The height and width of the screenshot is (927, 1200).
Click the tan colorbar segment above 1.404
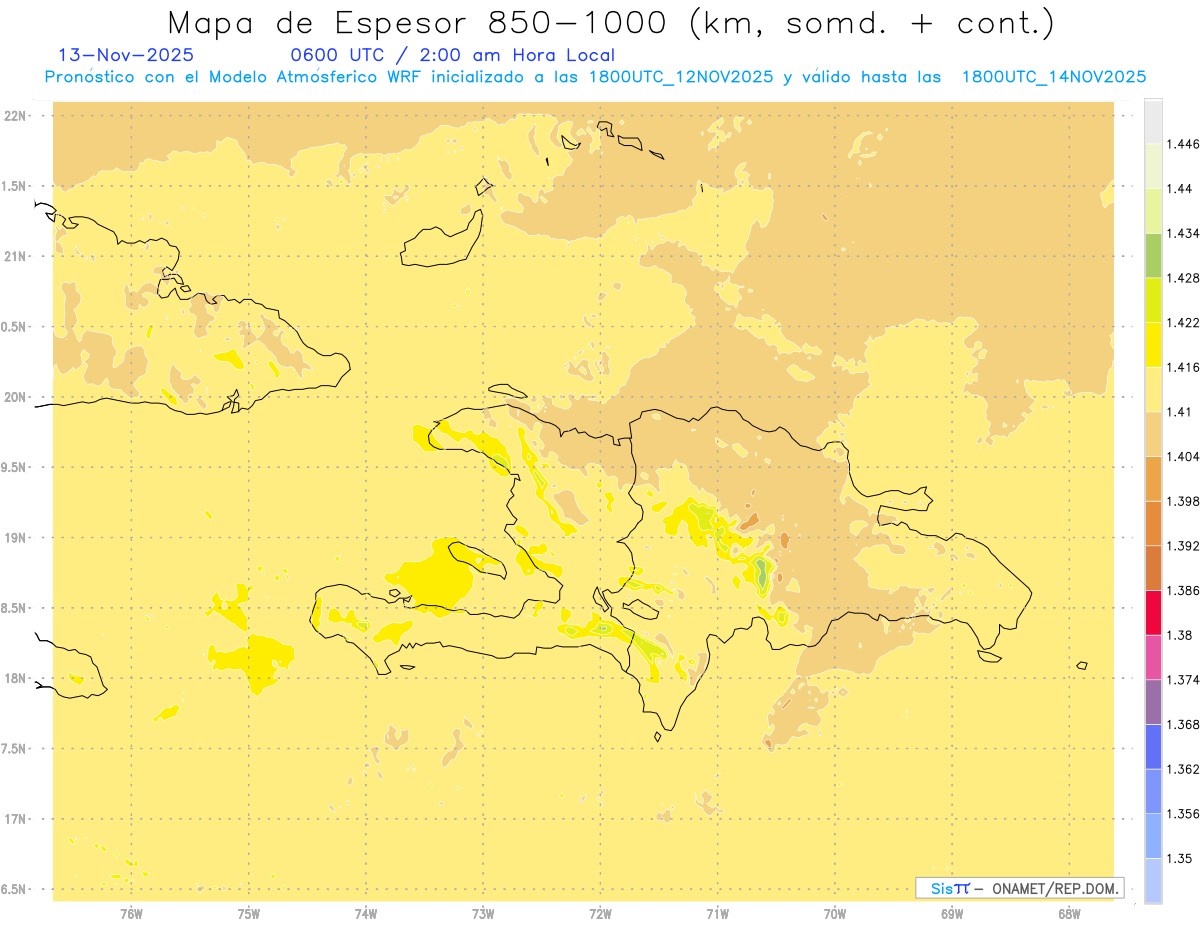coord(1153,434)
